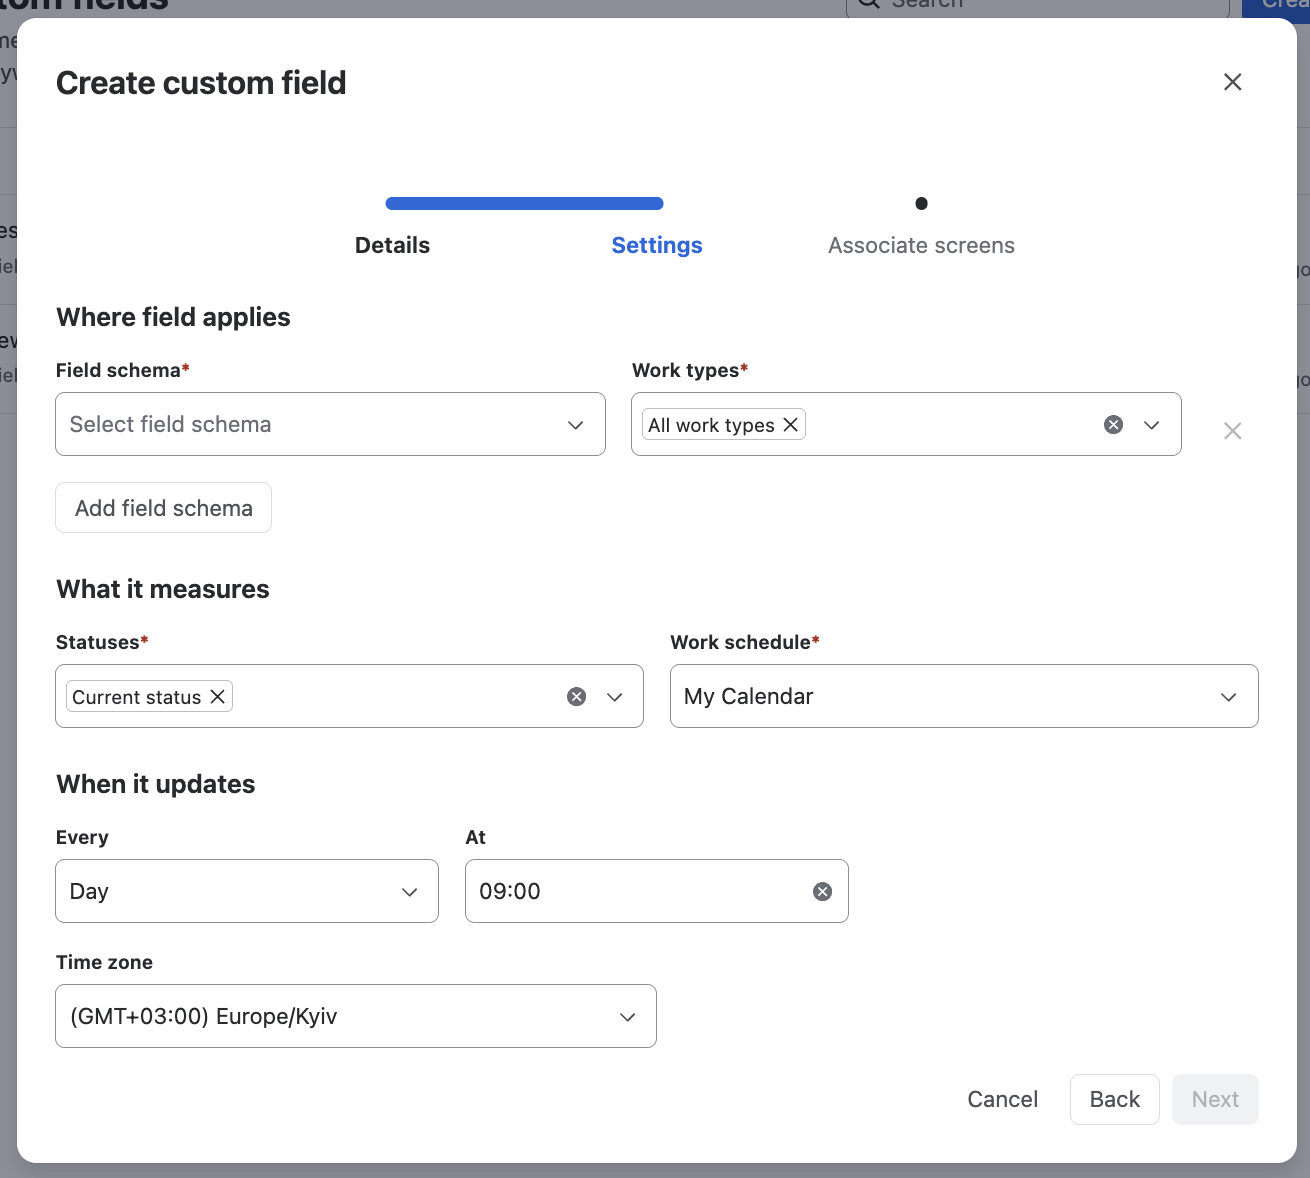The height and width of the screenshot is (1178, 1310).
Task: Click the 'What it measures' heading
Action: [163, 589]
